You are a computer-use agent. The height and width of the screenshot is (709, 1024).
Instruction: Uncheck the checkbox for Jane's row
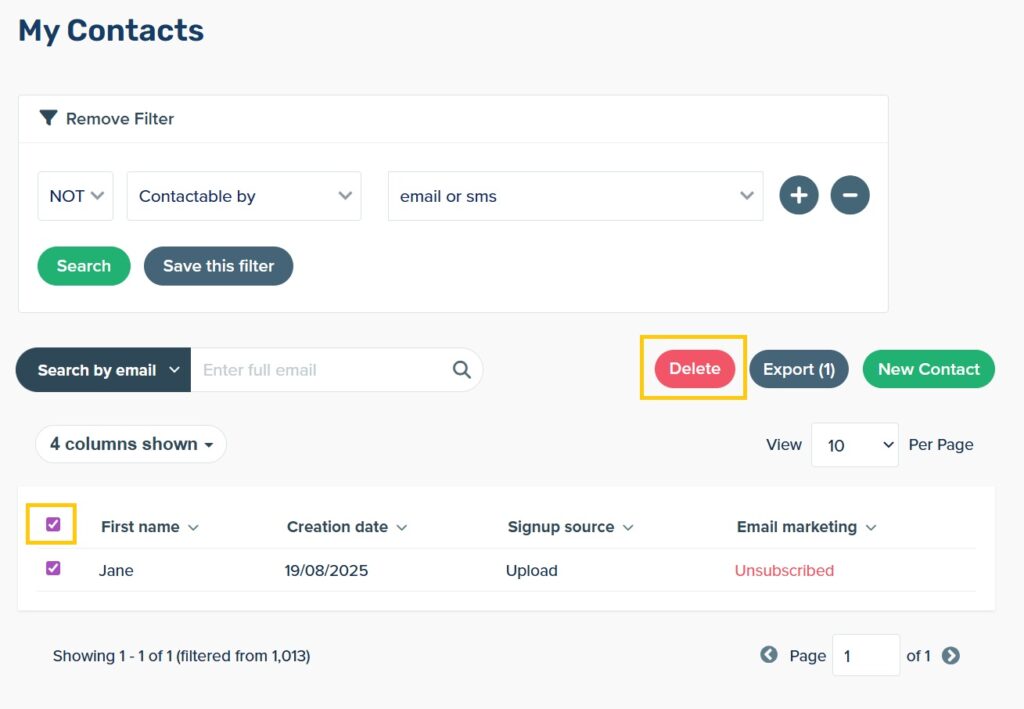coord(53,568)
